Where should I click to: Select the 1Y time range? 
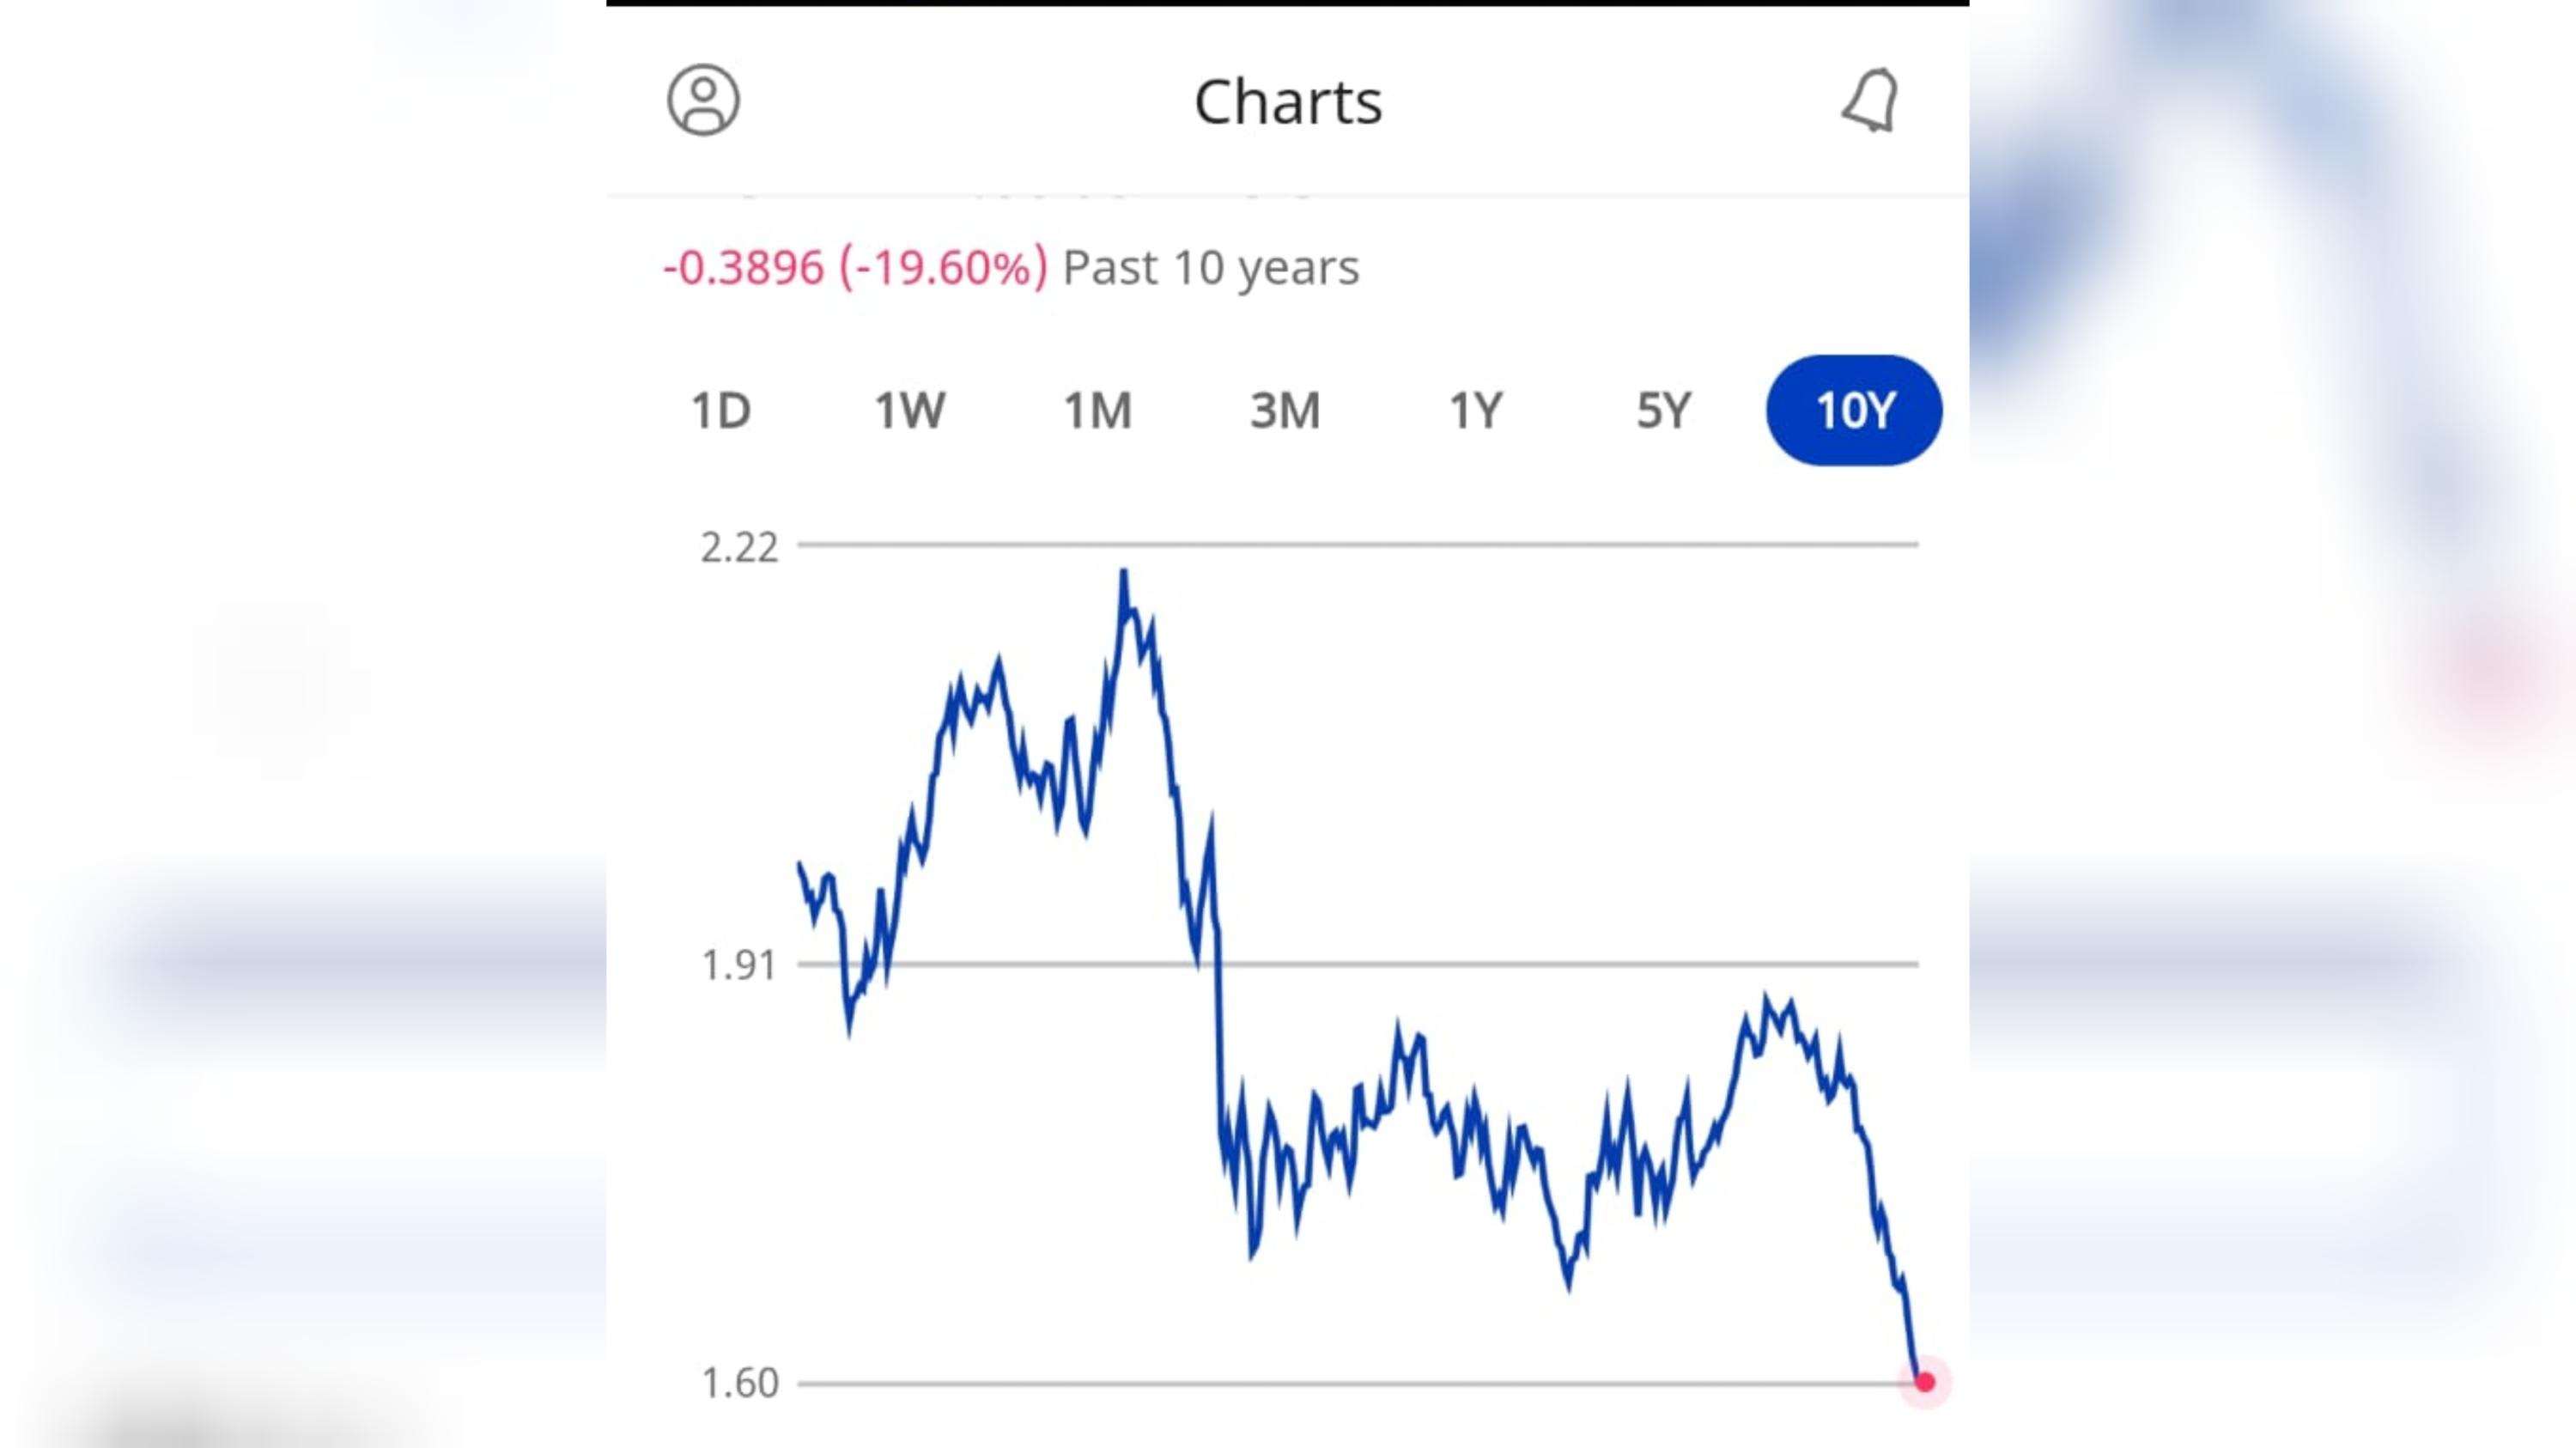click(x=1476, y=411)
